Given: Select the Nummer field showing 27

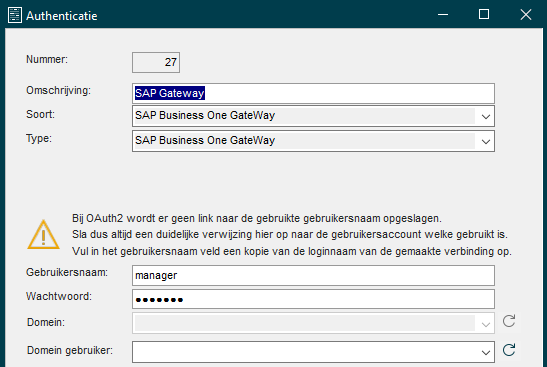Looking at the screenshot, I should coord(156,62).
